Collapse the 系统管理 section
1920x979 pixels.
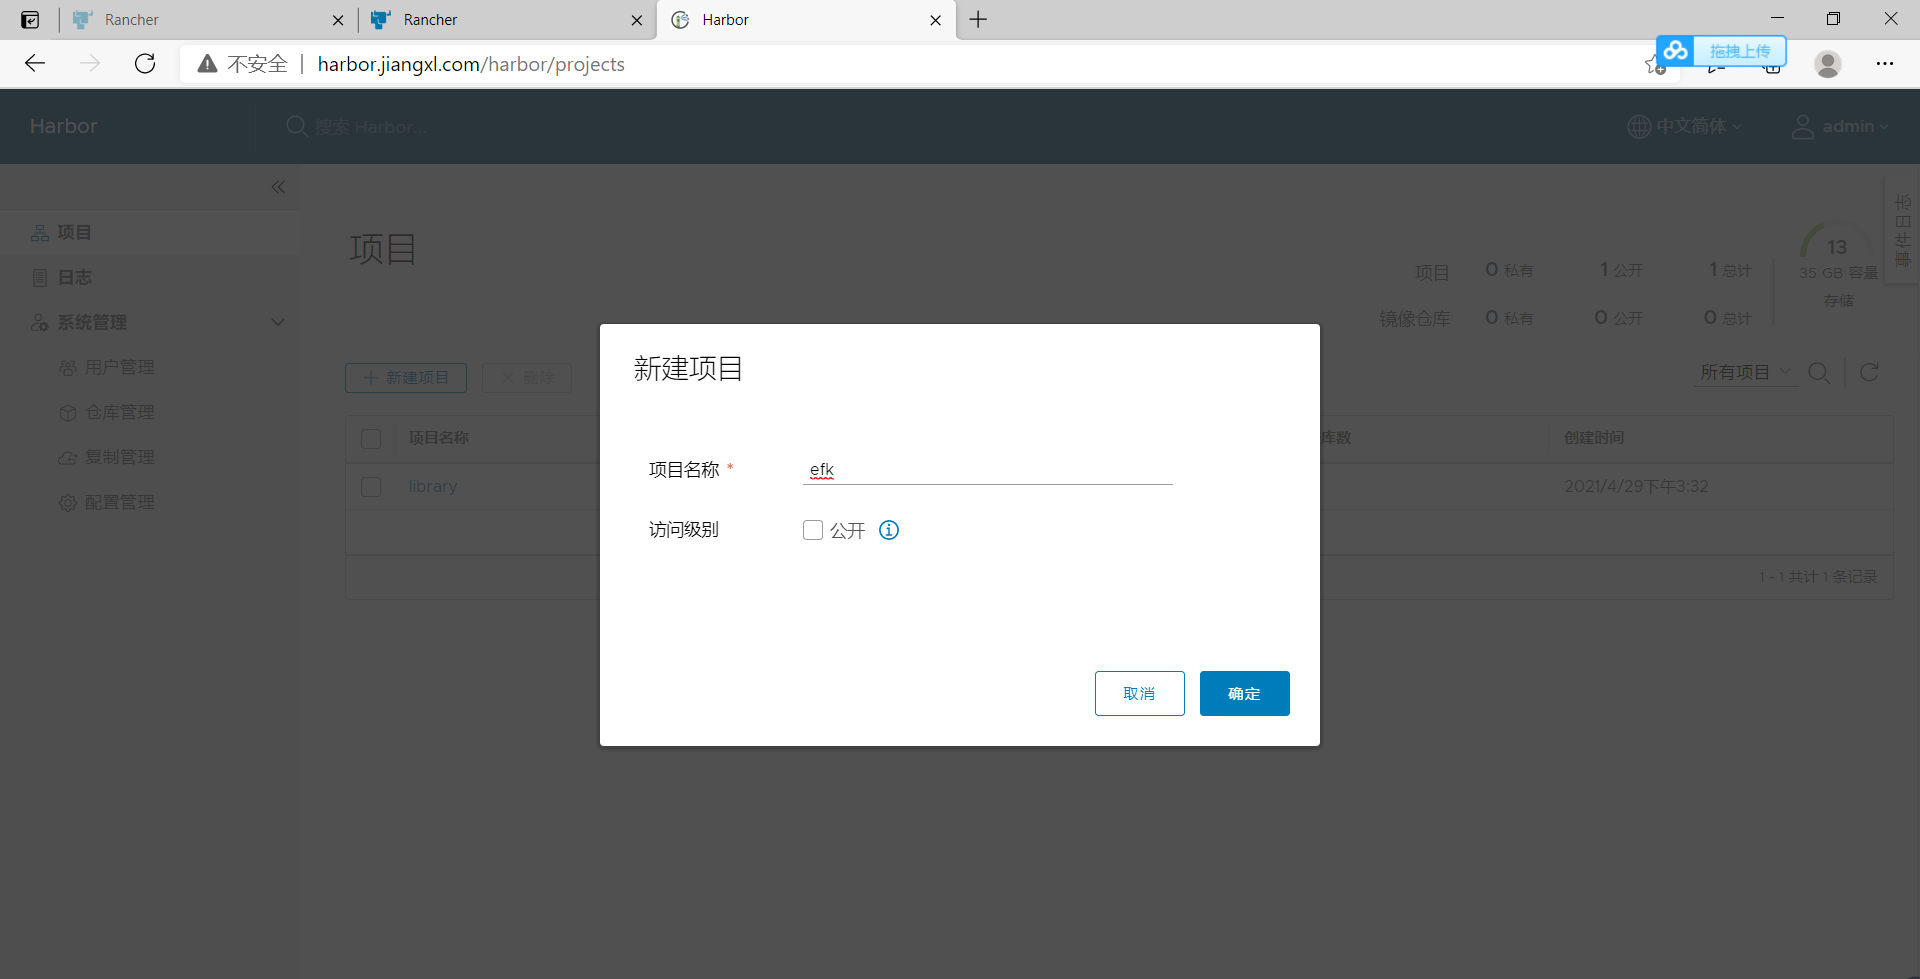coord(278,322)
